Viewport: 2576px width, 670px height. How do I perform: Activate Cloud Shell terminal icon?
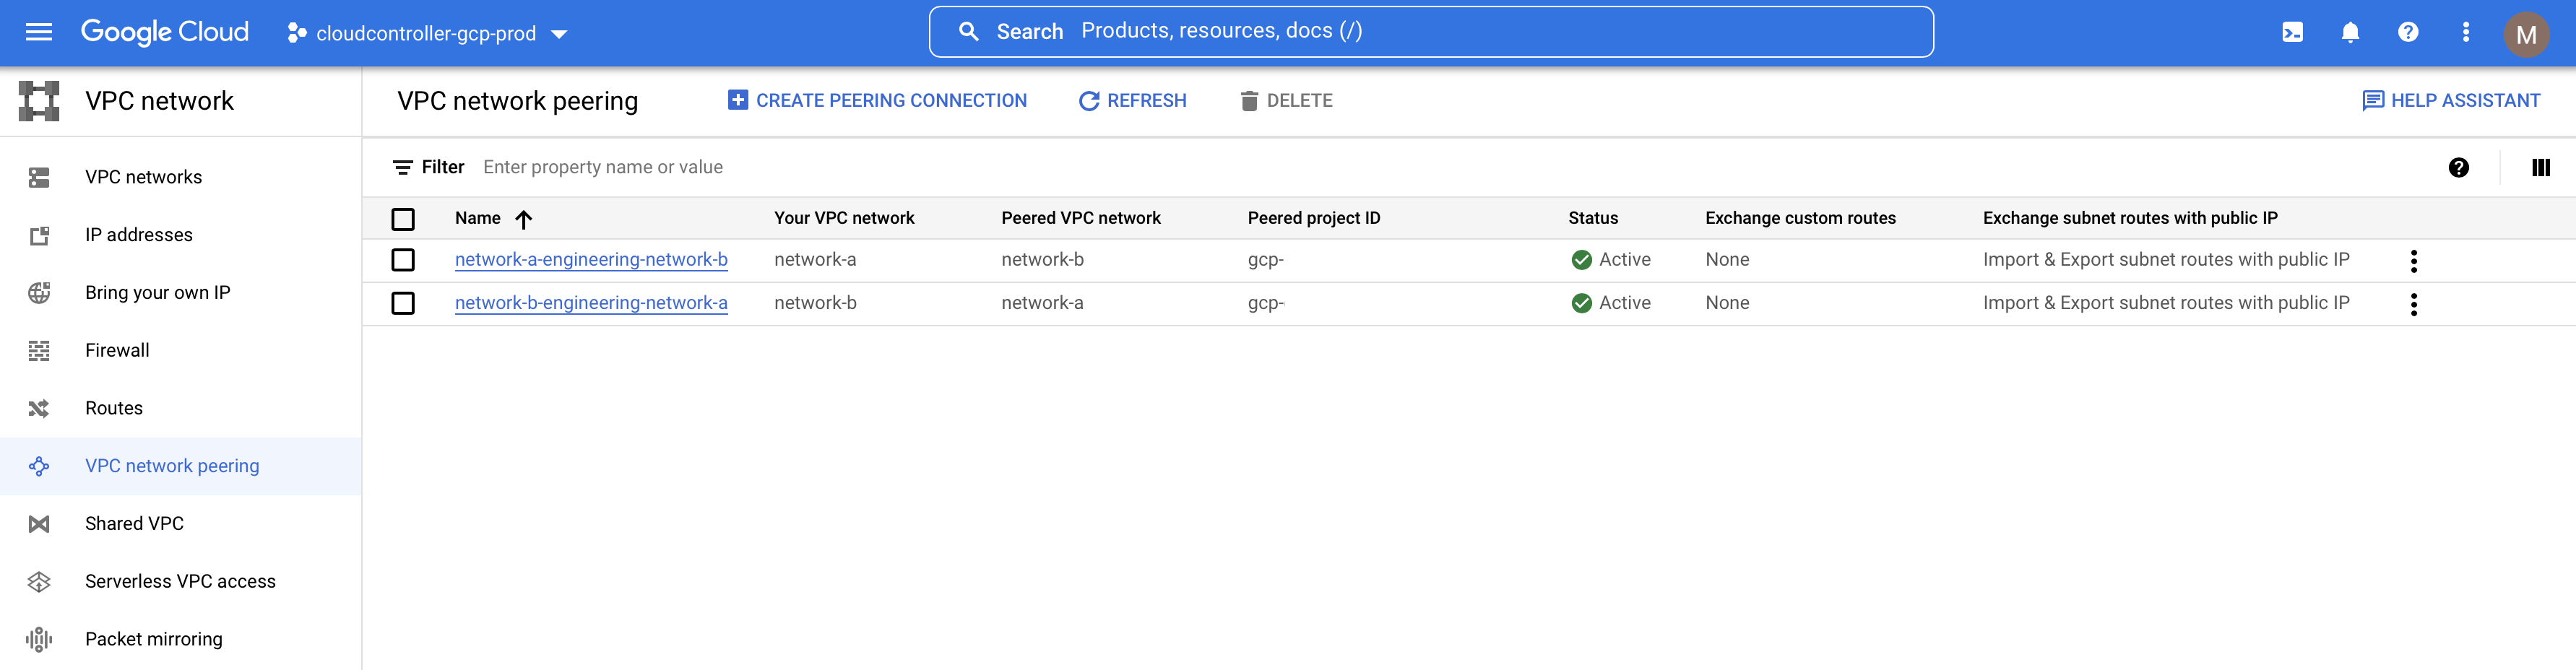(x=2292, y=32)
